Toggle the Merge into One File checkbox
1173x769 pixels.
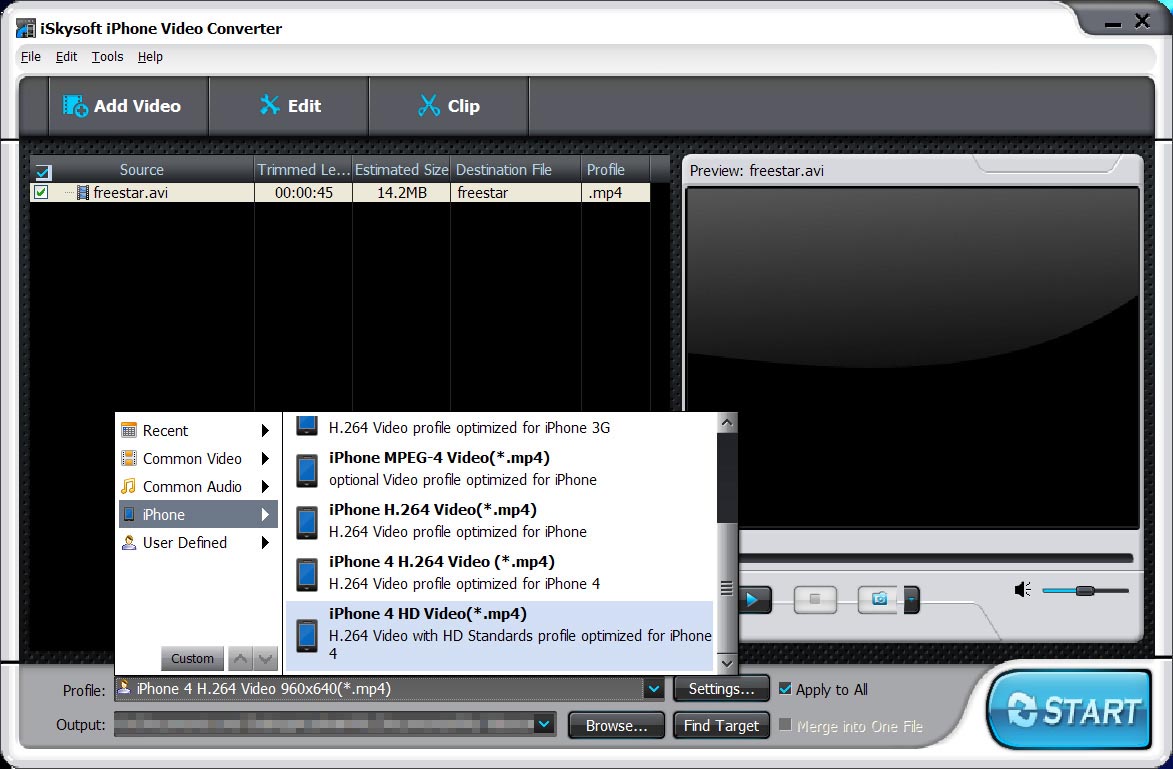coord(785,725)
